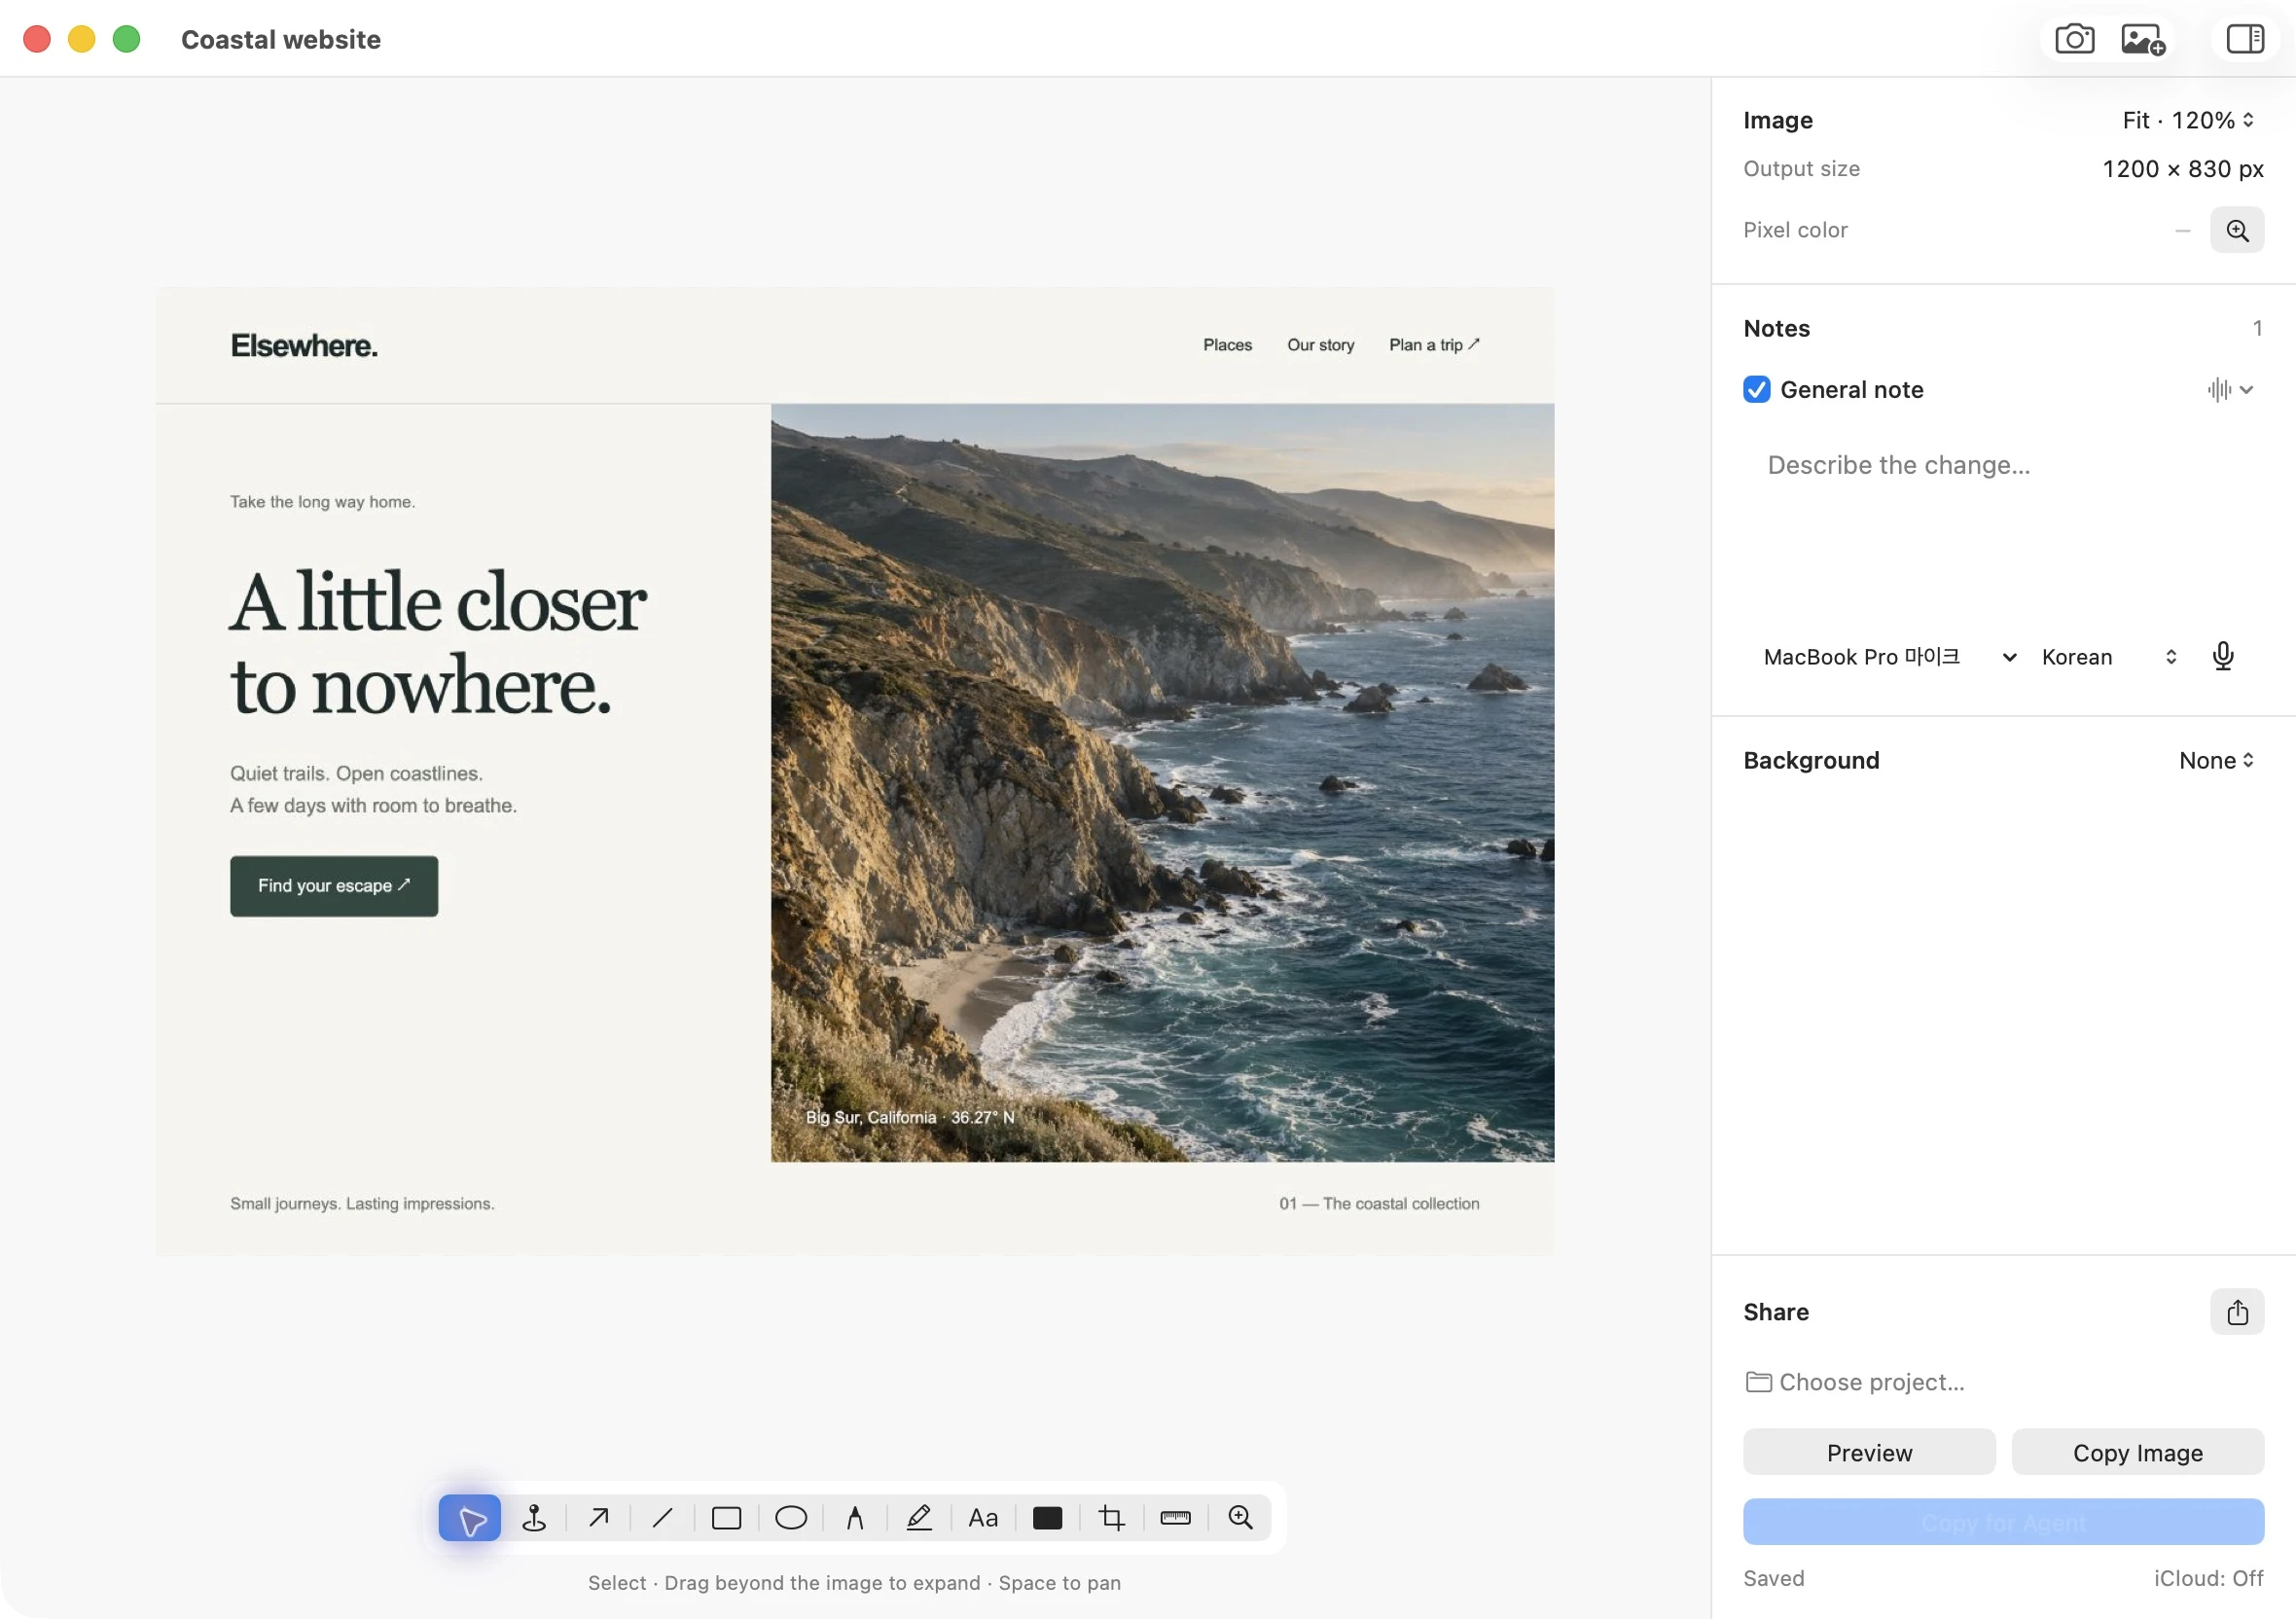This screenshot has width=2296, height=1619.
Task: Click the coastal website screenshot image
Action: 855,772
